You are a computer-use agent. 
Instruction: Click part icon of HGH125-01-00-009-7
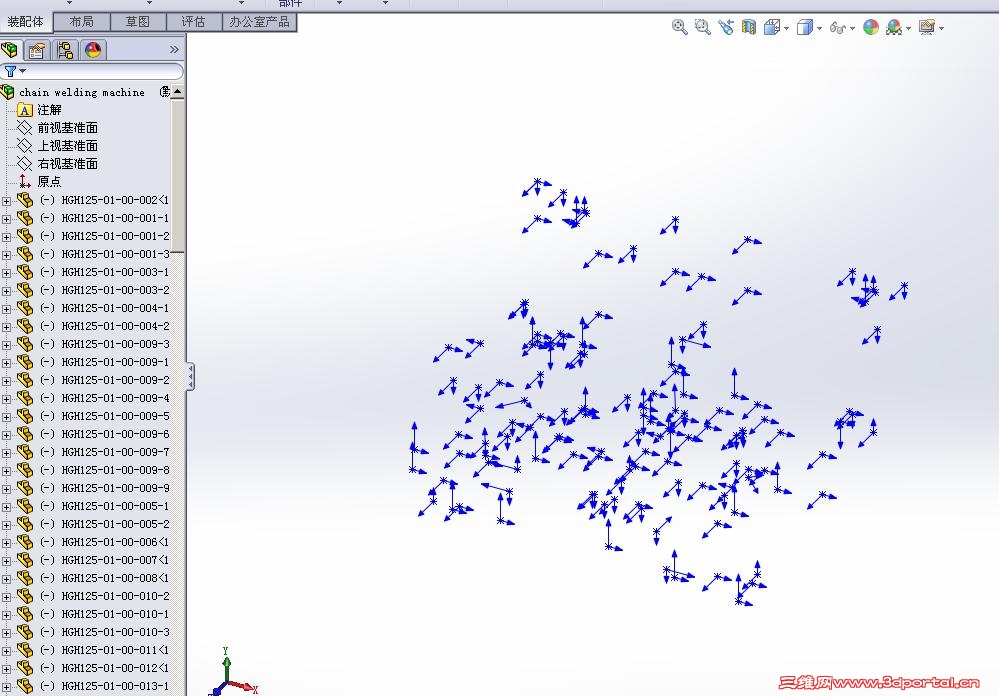[25, 451]
